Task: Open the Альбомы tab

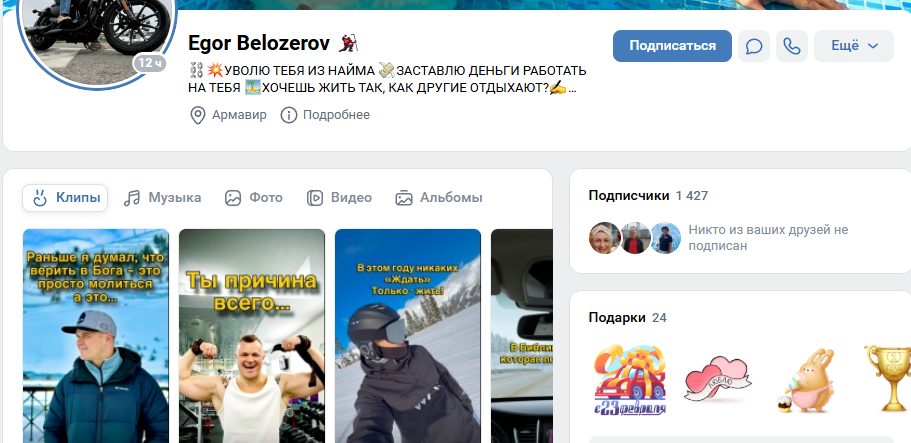Action: (439, 198)
